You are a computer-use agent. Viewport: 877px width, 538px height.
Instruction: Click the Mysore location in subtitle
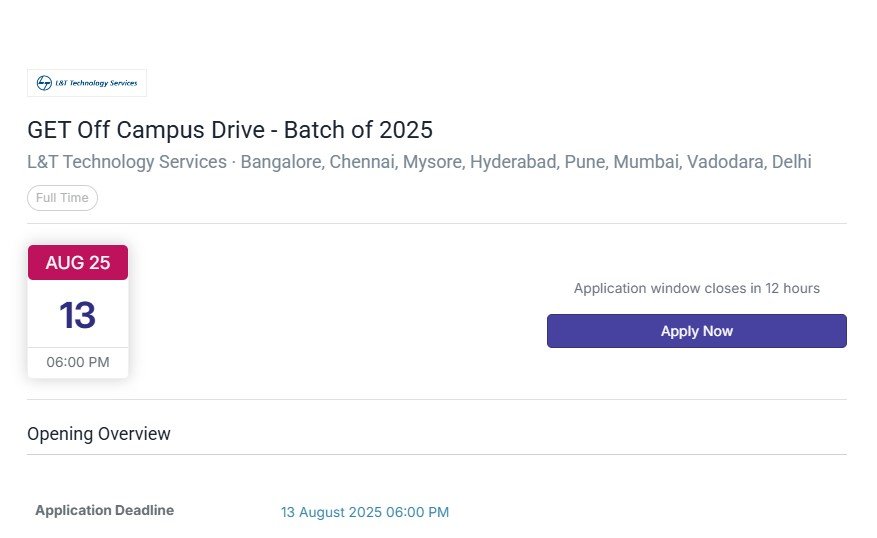coord(432,162)
